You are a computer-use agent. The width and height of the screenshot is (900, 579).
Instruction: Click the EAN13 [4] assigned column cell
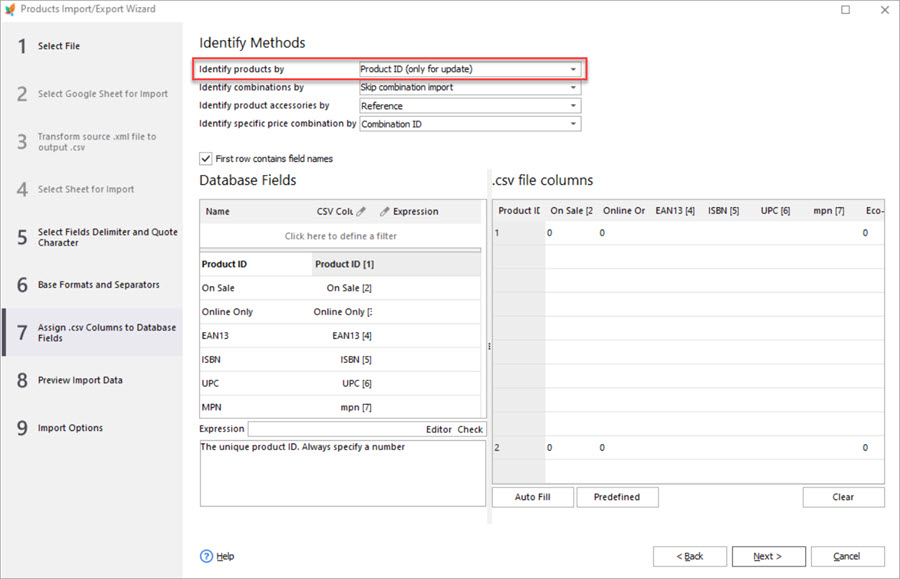click(x=344, y=336)
